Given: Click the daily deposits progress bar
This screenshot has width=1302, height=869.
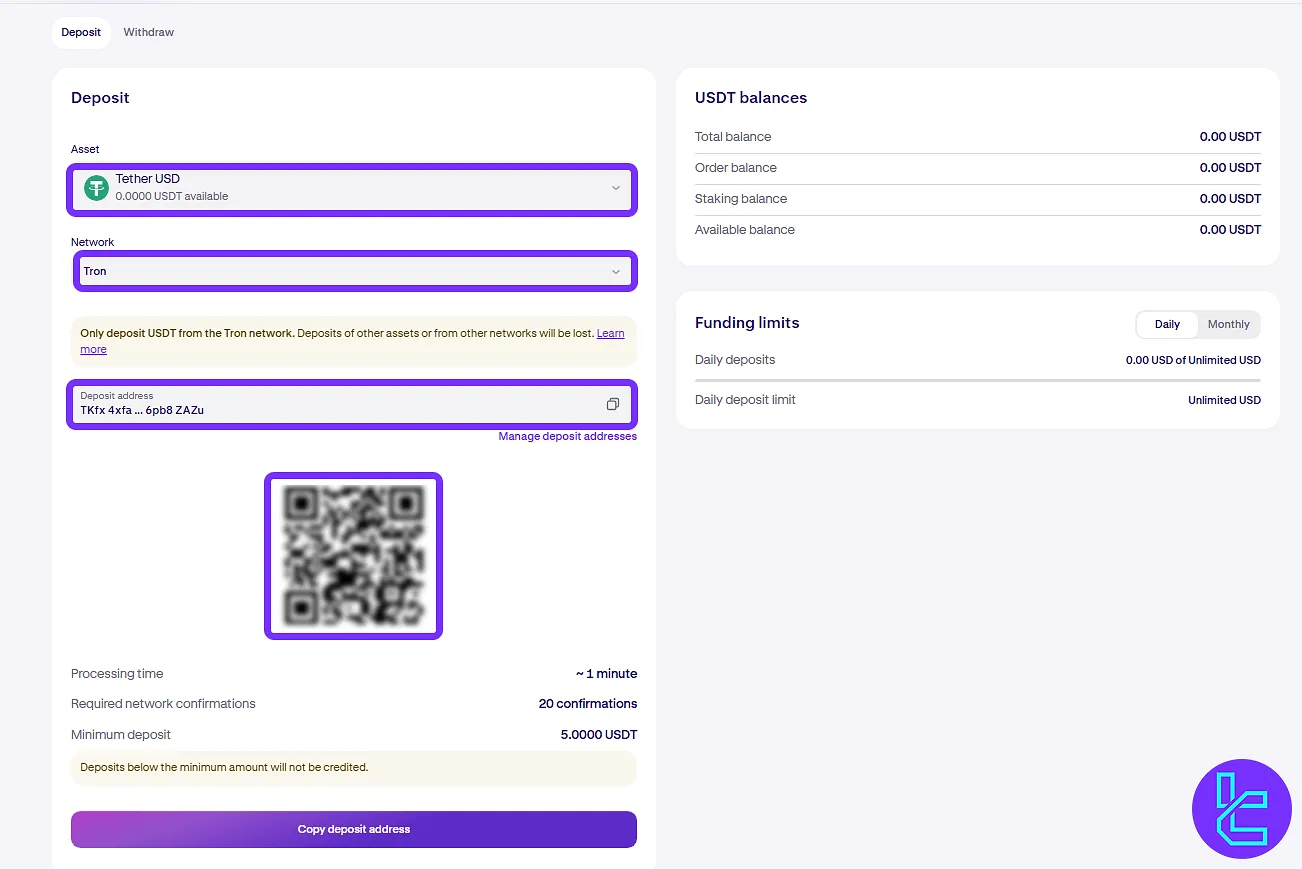Looking at the screenshot, I should click(x=977, y=380).
